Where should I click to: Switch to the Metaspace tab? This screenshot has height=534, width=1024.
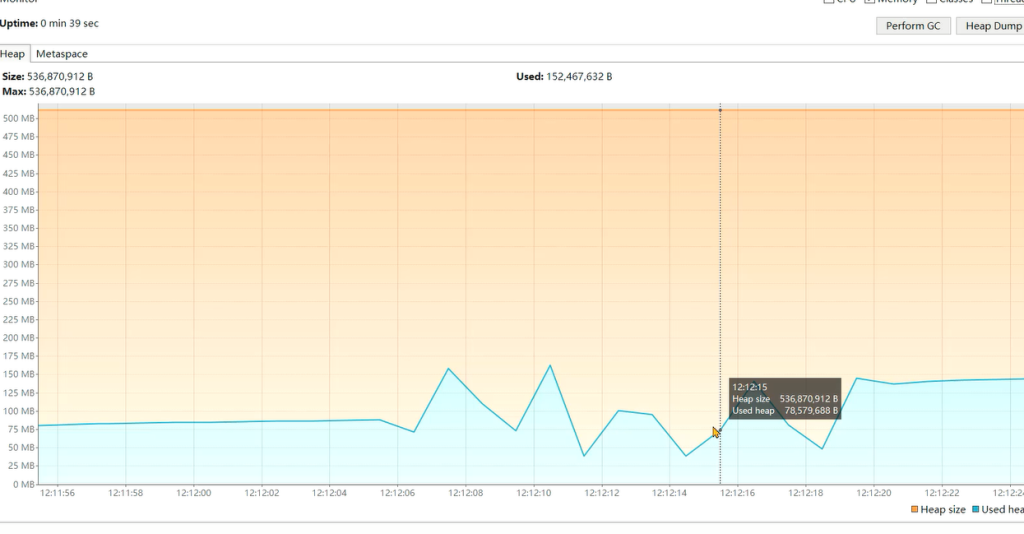[62, 54]
